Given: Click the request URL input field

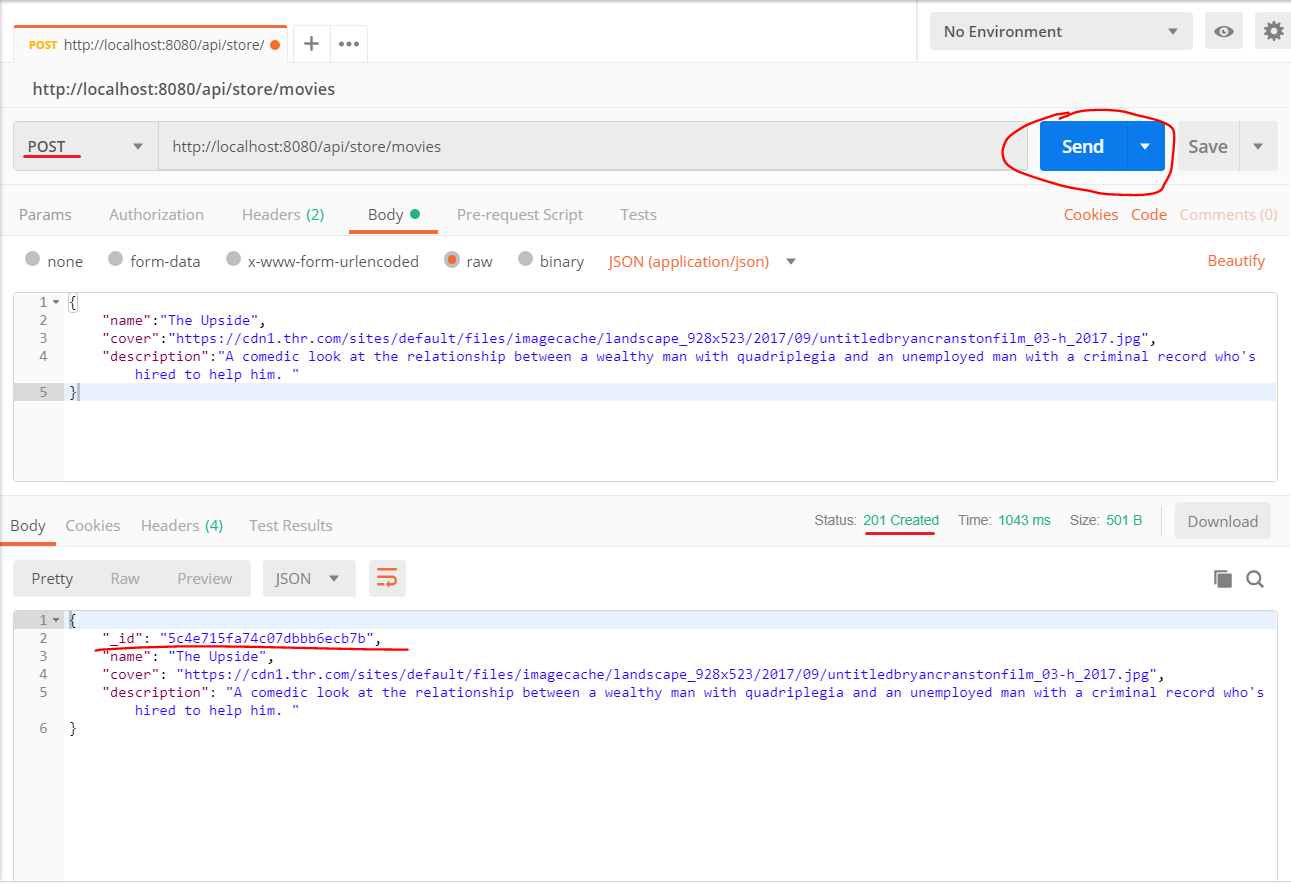Looking at the screenshot, I should click(x=590, y=146).
